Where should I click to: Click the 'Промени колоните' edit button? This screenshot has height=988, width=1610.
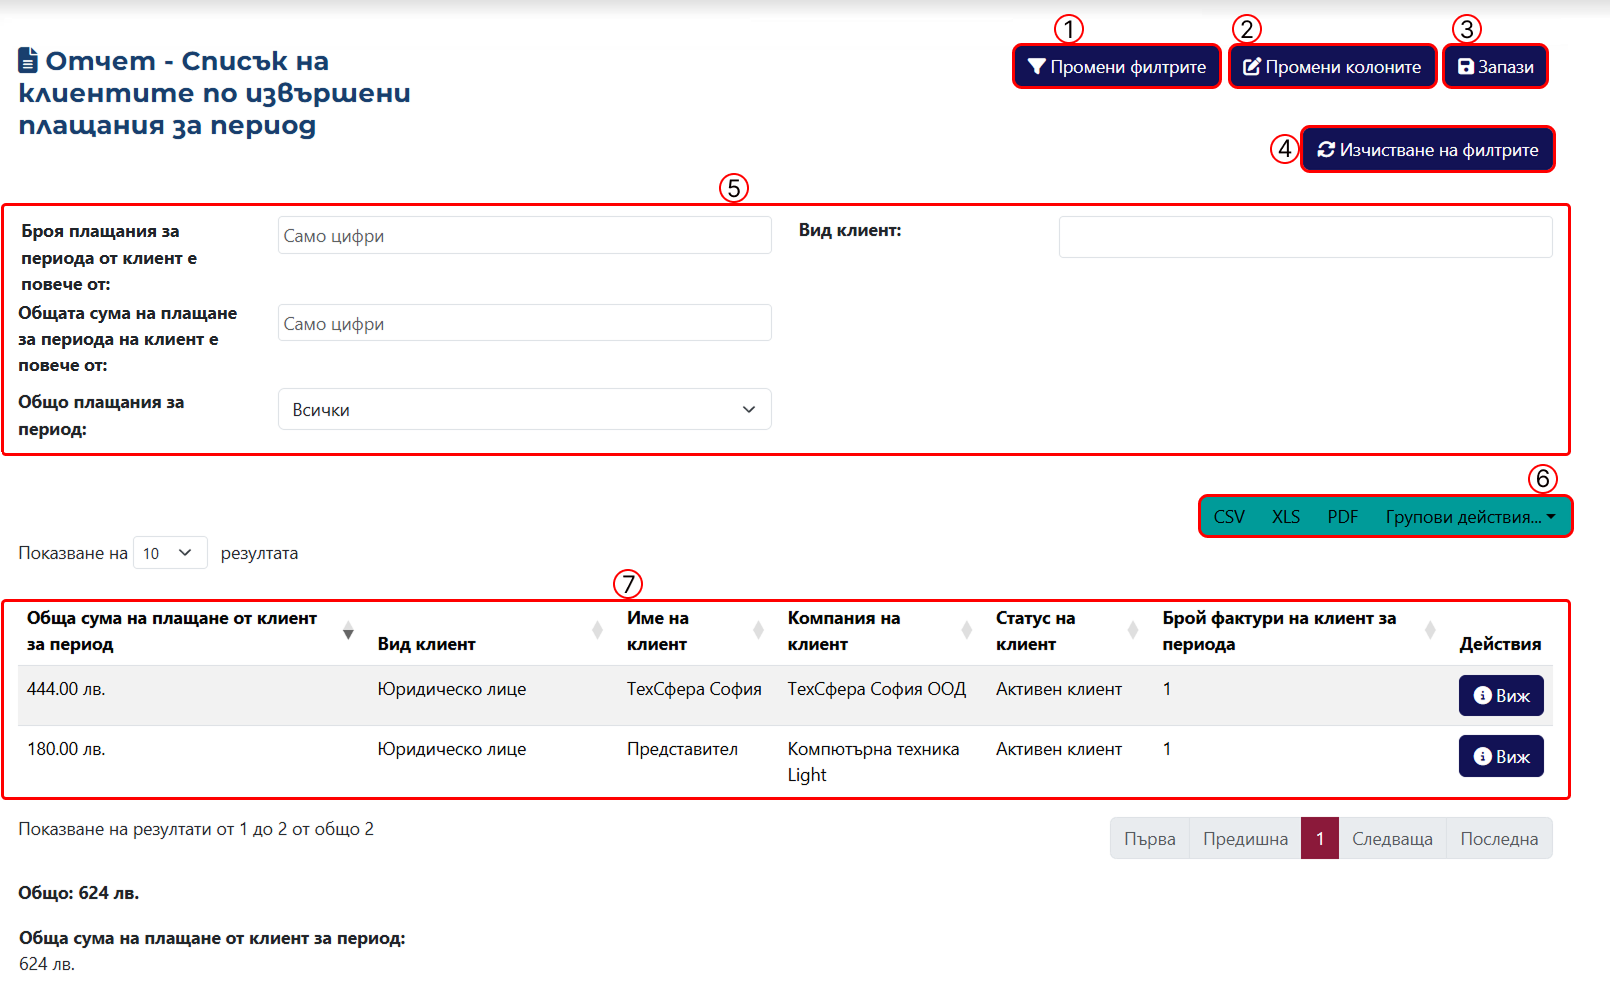[1332, 67]
